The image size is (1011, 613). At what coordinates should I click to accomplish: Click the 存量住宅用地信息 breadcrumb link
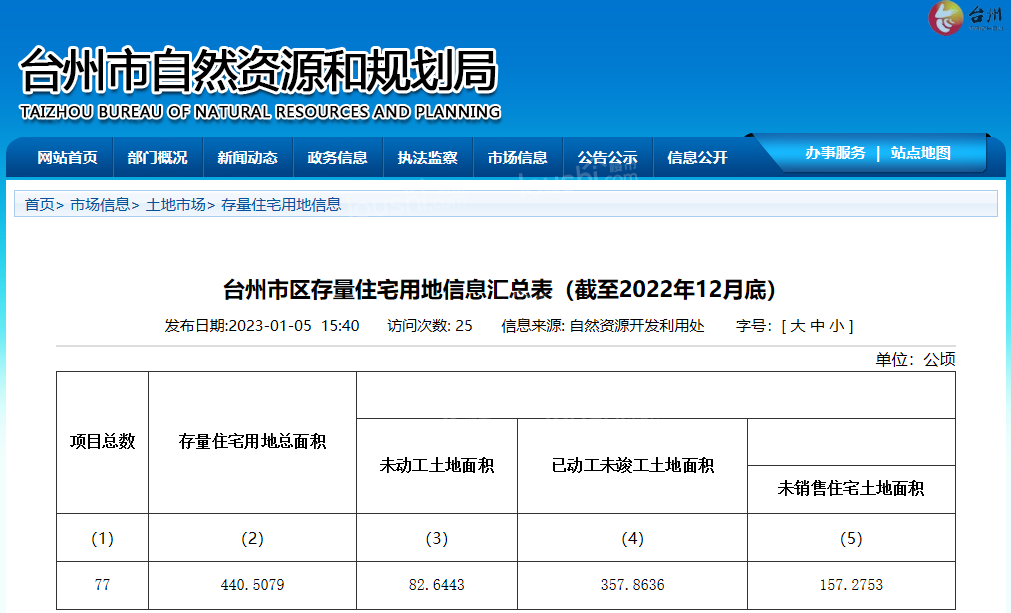pos(281,204)
